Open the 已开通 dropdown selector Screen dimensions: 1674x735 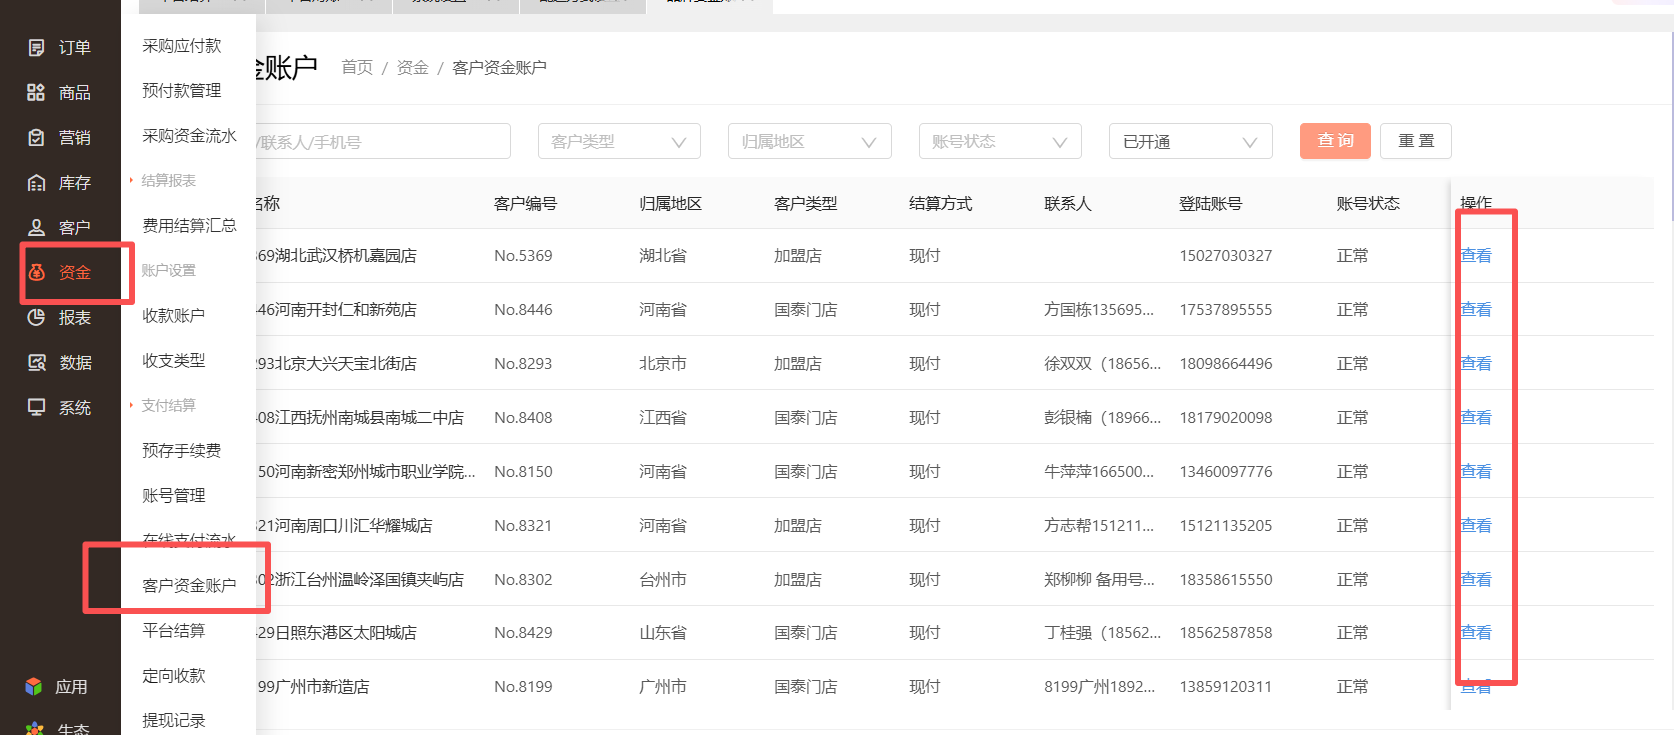1190,141
